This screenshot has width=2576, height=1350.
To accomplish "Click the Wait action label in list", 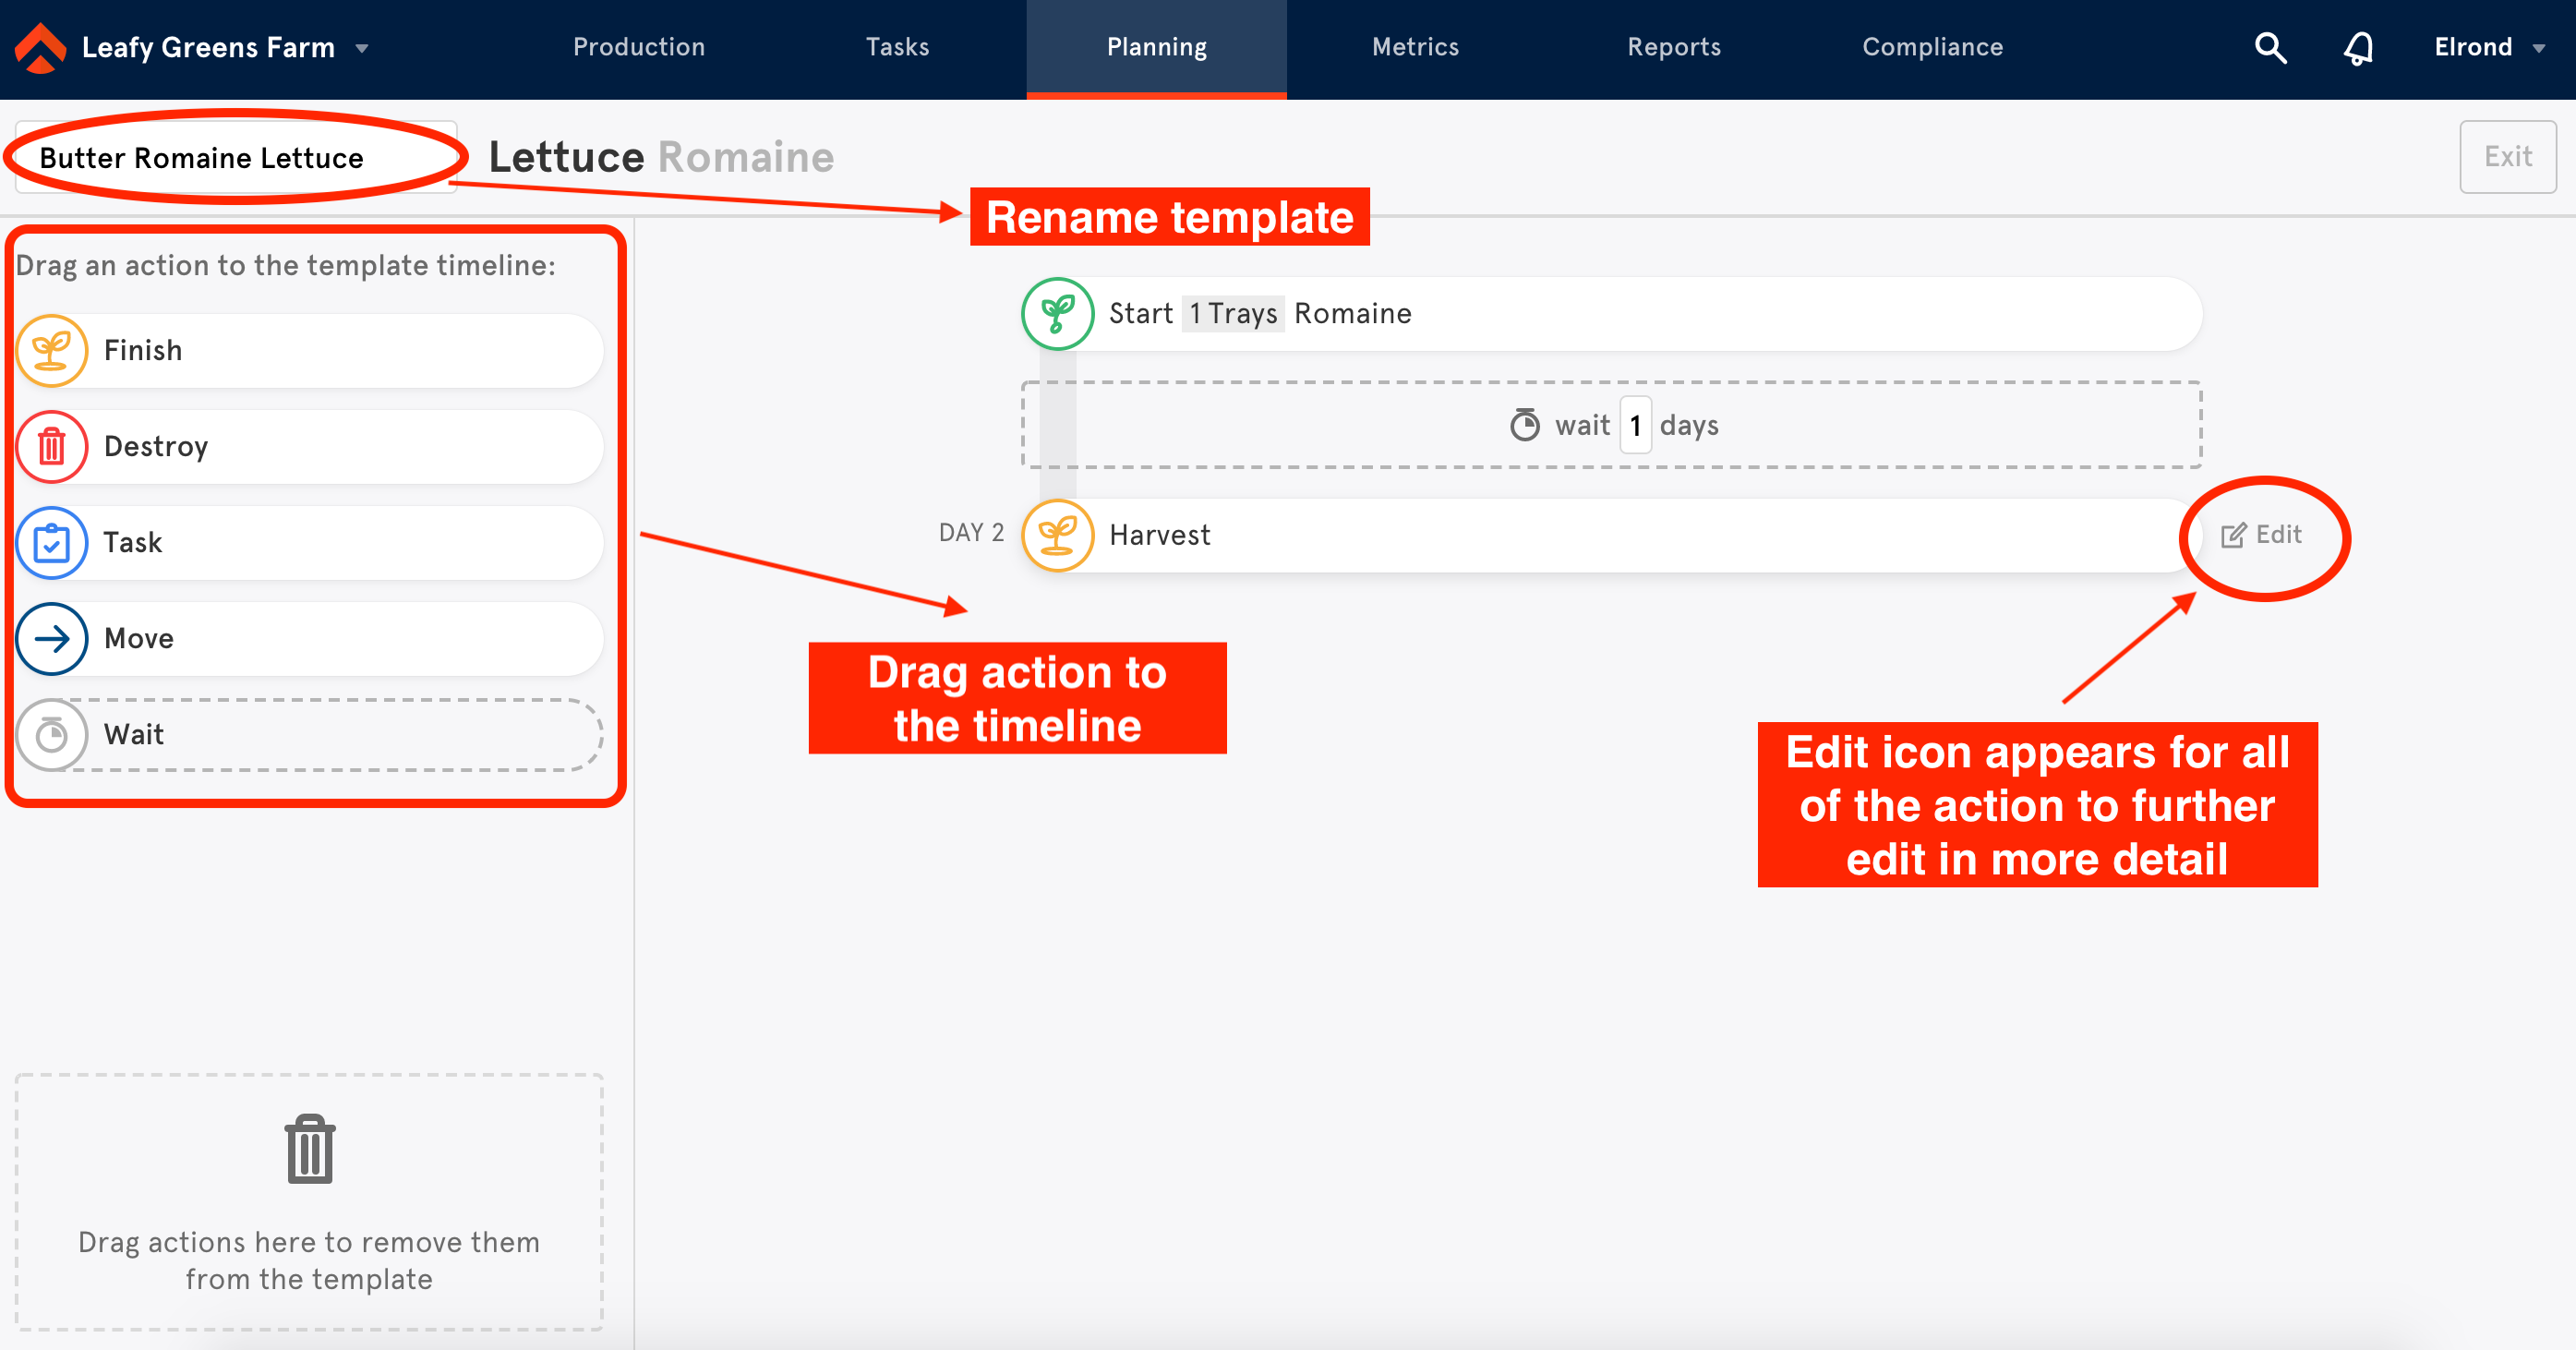I will tap(133, 734).
